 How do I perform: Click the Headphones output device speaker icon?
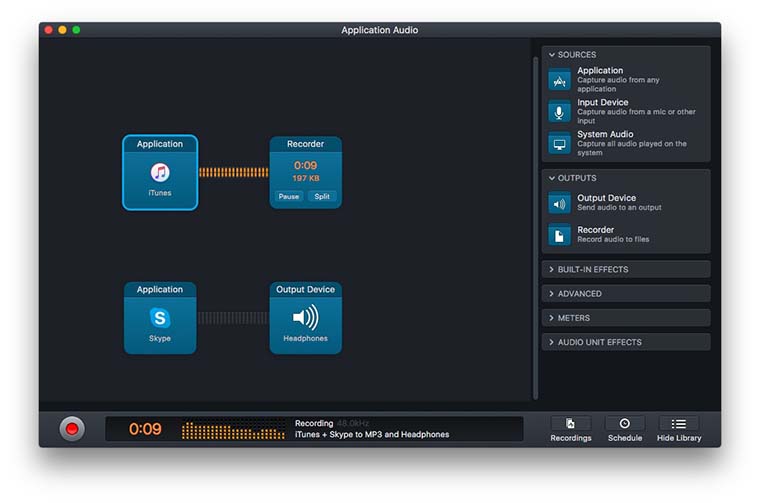click(x=305, y=318)
